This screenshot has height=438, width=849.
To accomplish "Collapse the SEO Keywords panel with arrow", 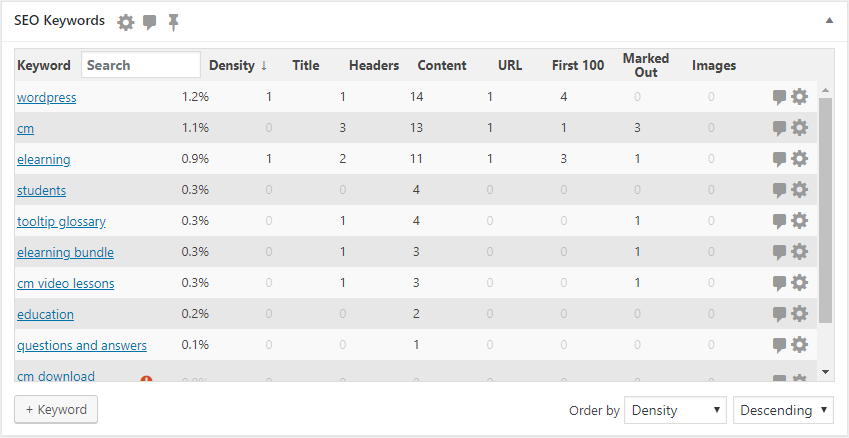I will click(x=829, y=20).
